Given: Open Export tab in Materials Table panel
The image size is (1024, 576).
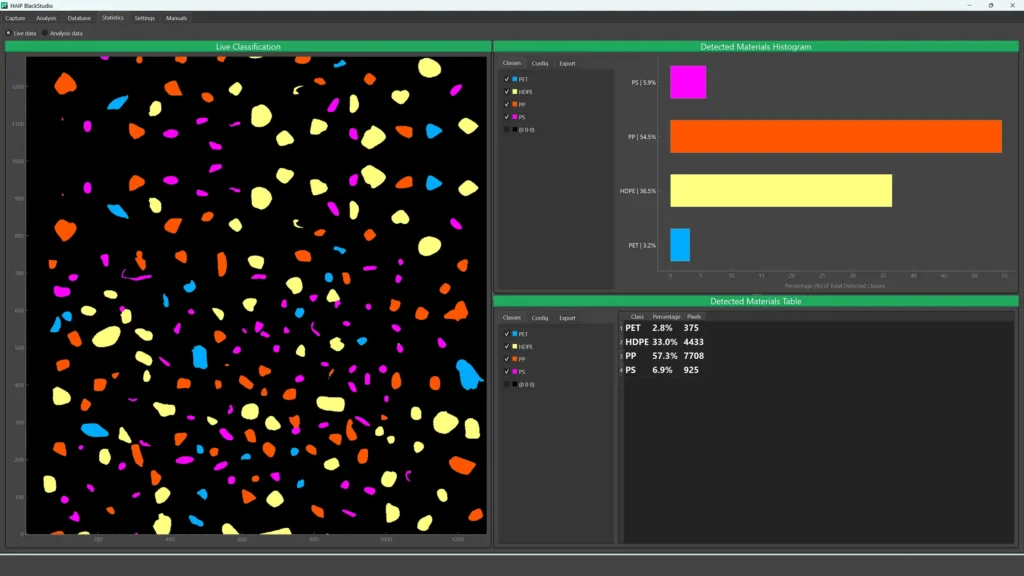Looking at the screenshot, I should tap(567, 318).
